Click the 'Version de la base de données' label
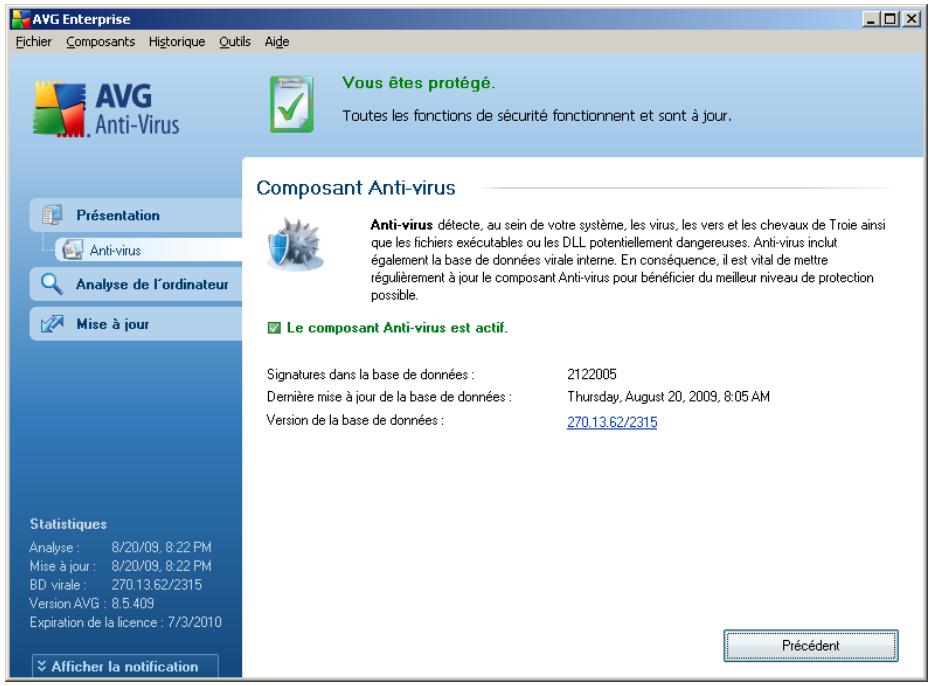The image size is (931, 686). click(355, 421)
